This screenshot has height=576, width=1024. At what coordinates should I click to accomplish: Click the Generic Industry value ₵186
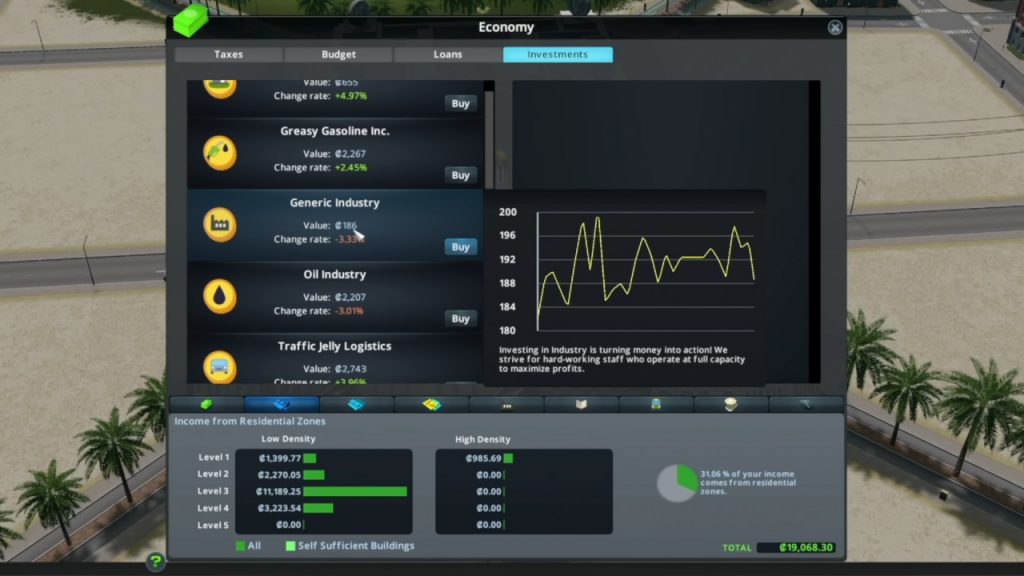pos(346,226)
